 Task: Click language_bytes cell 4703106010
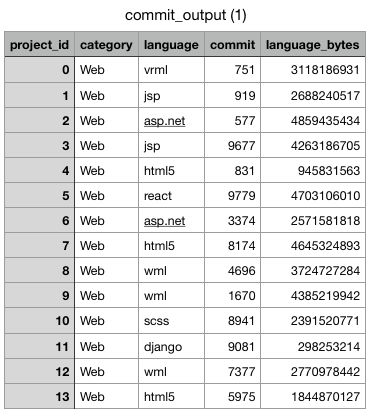coord(313,195)
